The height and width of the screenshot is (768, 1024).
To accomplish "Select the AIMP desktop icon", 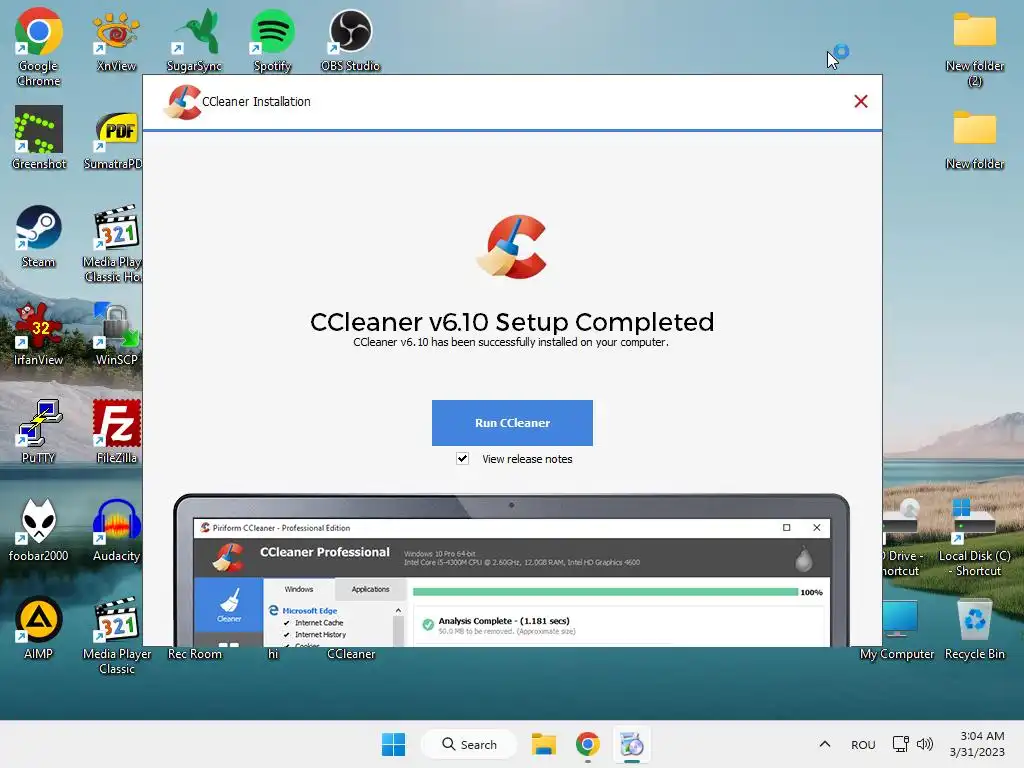I will pyautogui.click(x=39, y=628).
